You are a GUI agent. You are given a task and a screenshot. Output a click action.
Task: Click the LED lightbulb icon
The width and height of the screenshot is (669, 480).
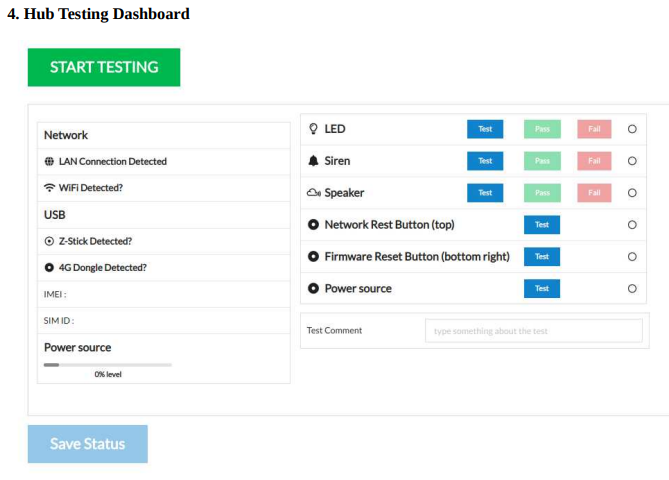313,129
